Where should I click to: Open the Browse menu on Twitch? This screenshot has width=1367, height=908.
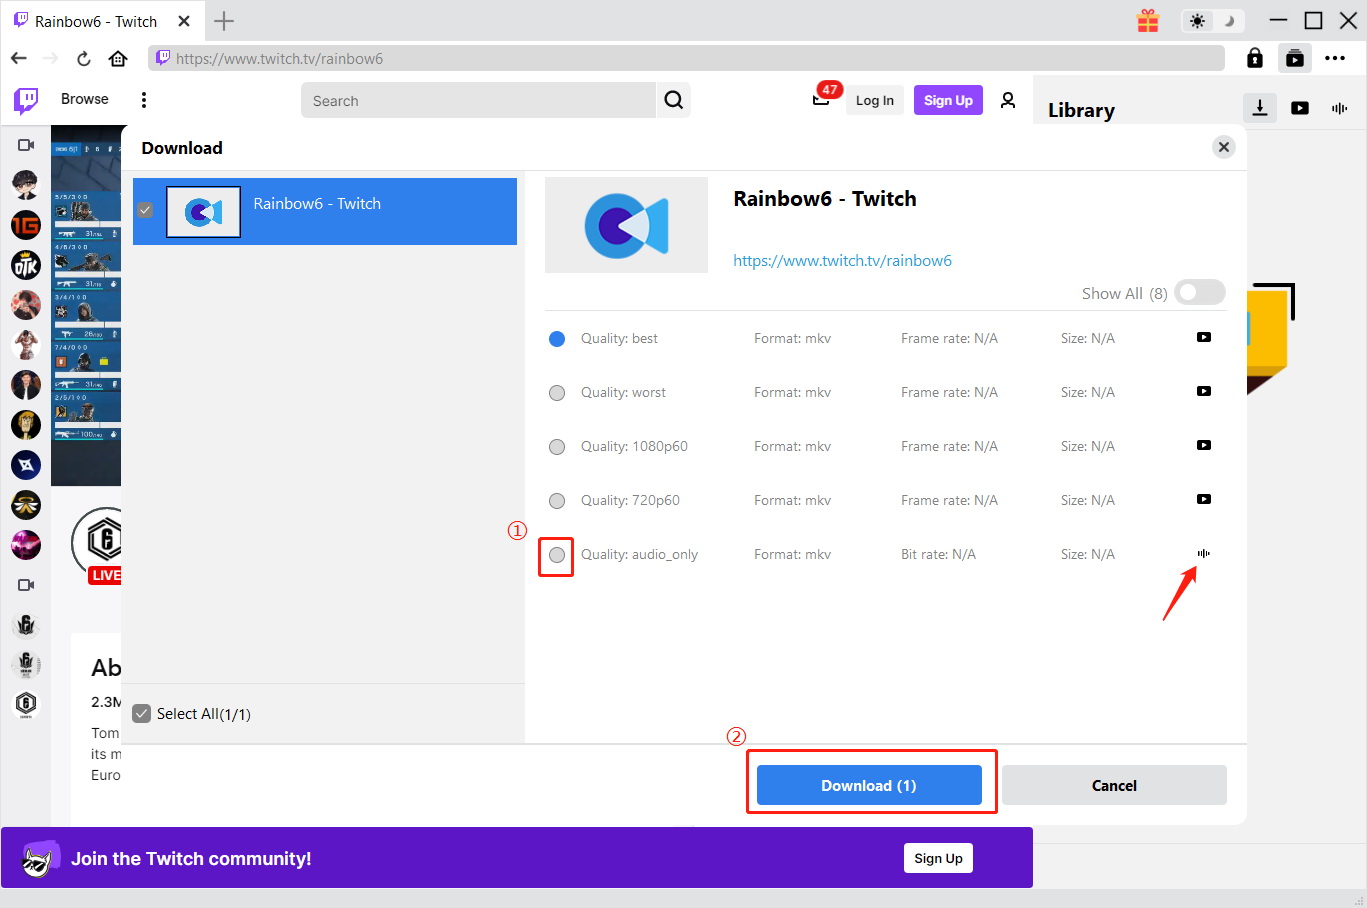(x=85, y=99)
